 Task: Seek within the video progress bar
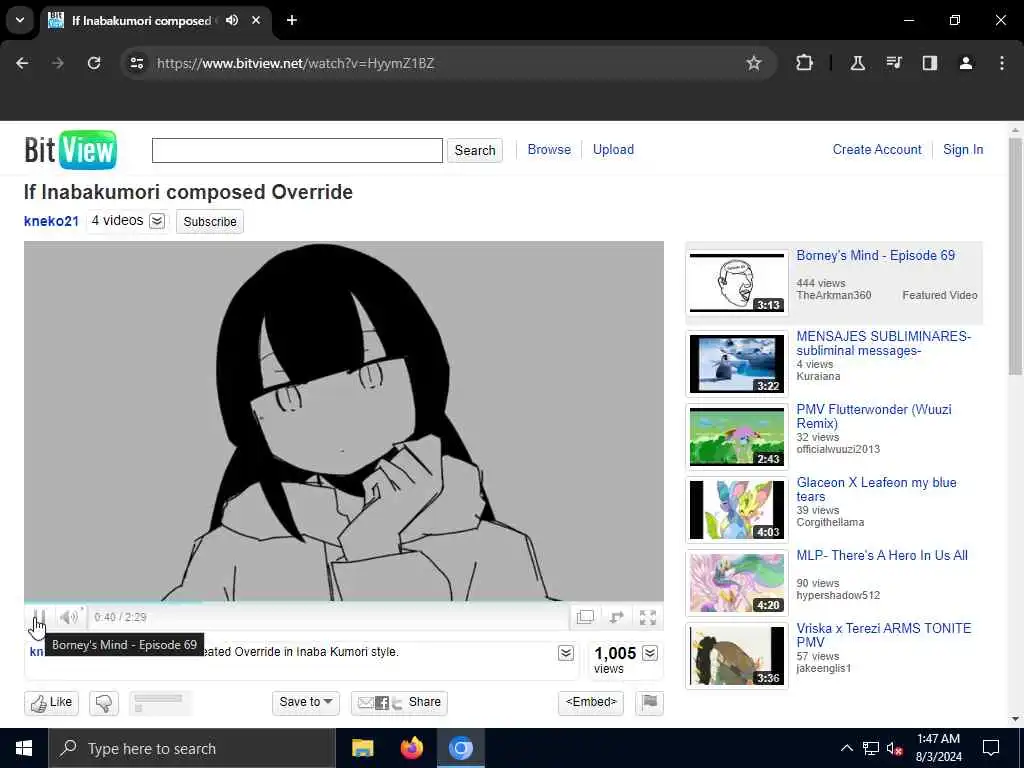tap(344, 601)
